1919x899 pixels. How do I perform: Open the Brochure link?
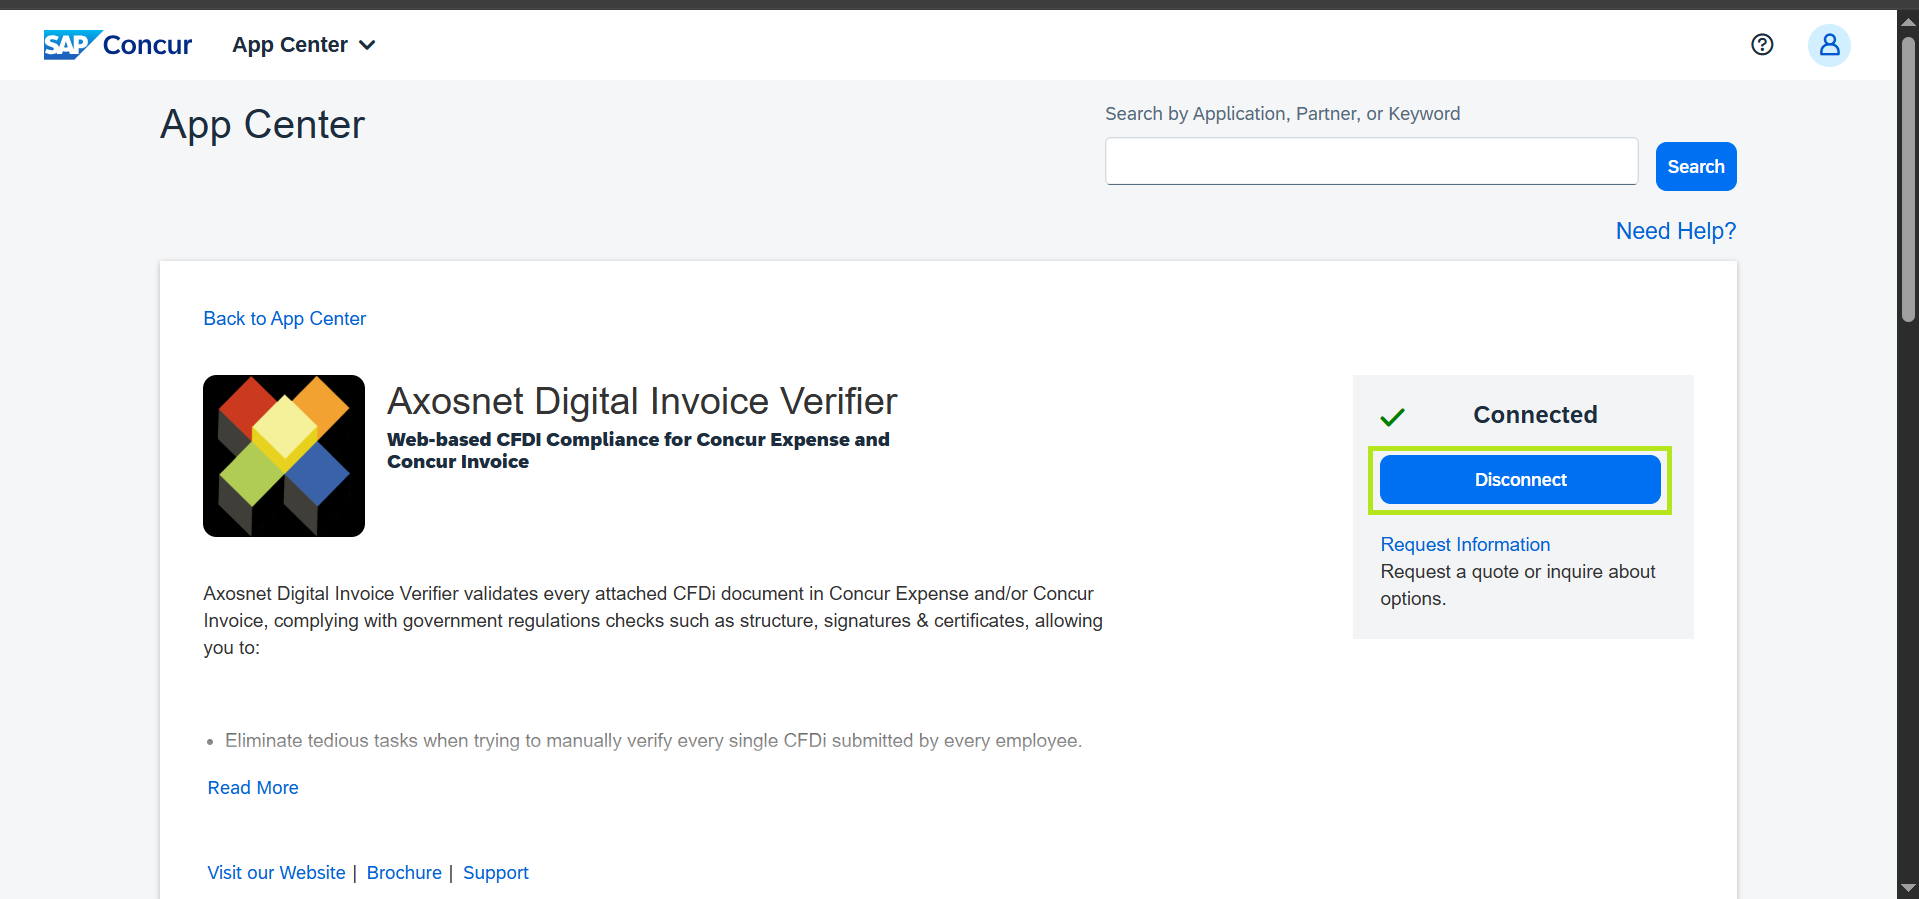click(404, 873)
